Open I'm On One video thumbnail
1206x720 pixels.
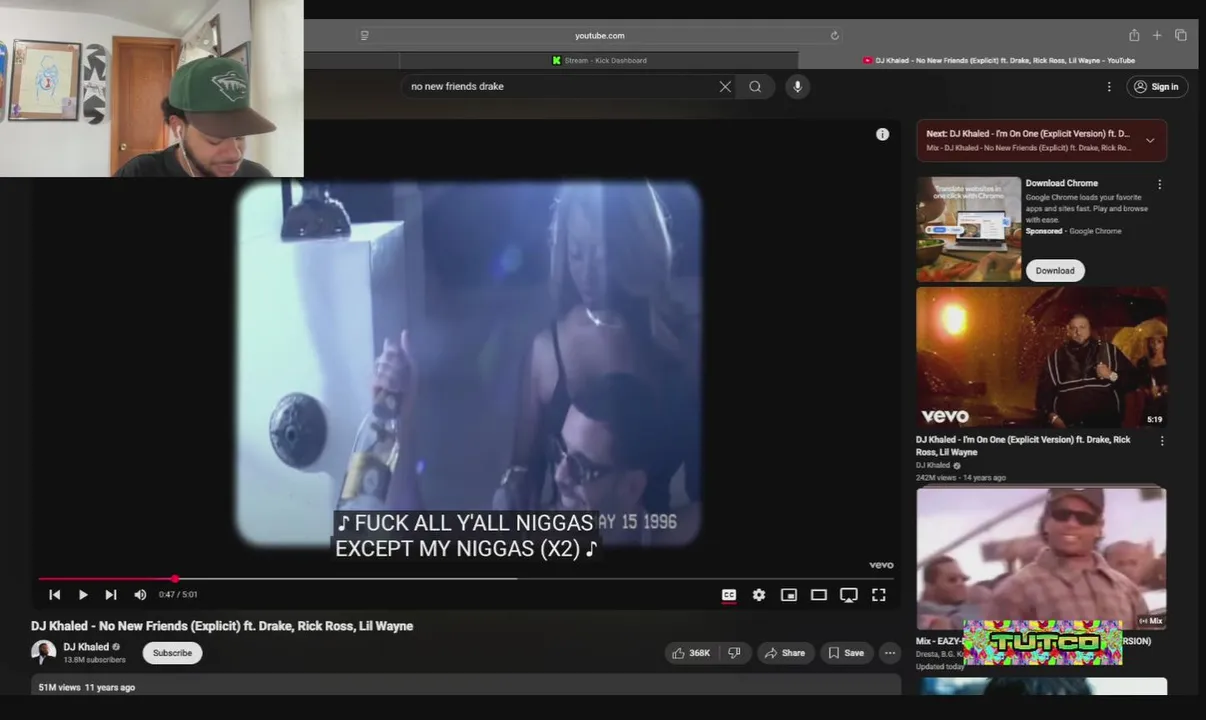1041,358
